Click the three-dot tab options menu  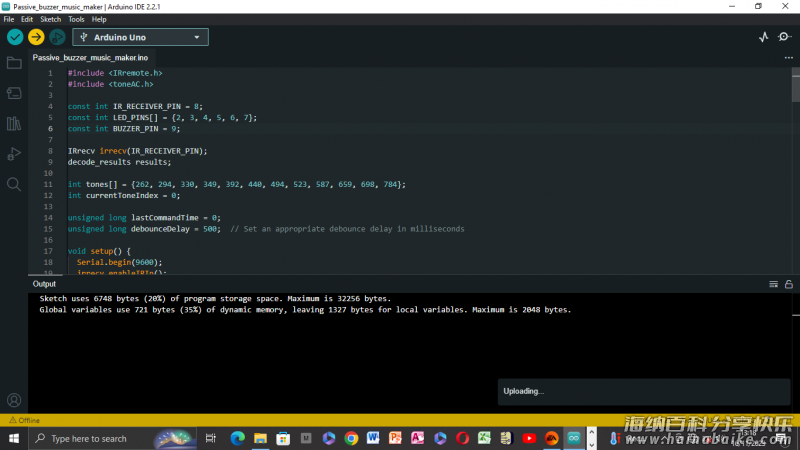tap(788, 58)
